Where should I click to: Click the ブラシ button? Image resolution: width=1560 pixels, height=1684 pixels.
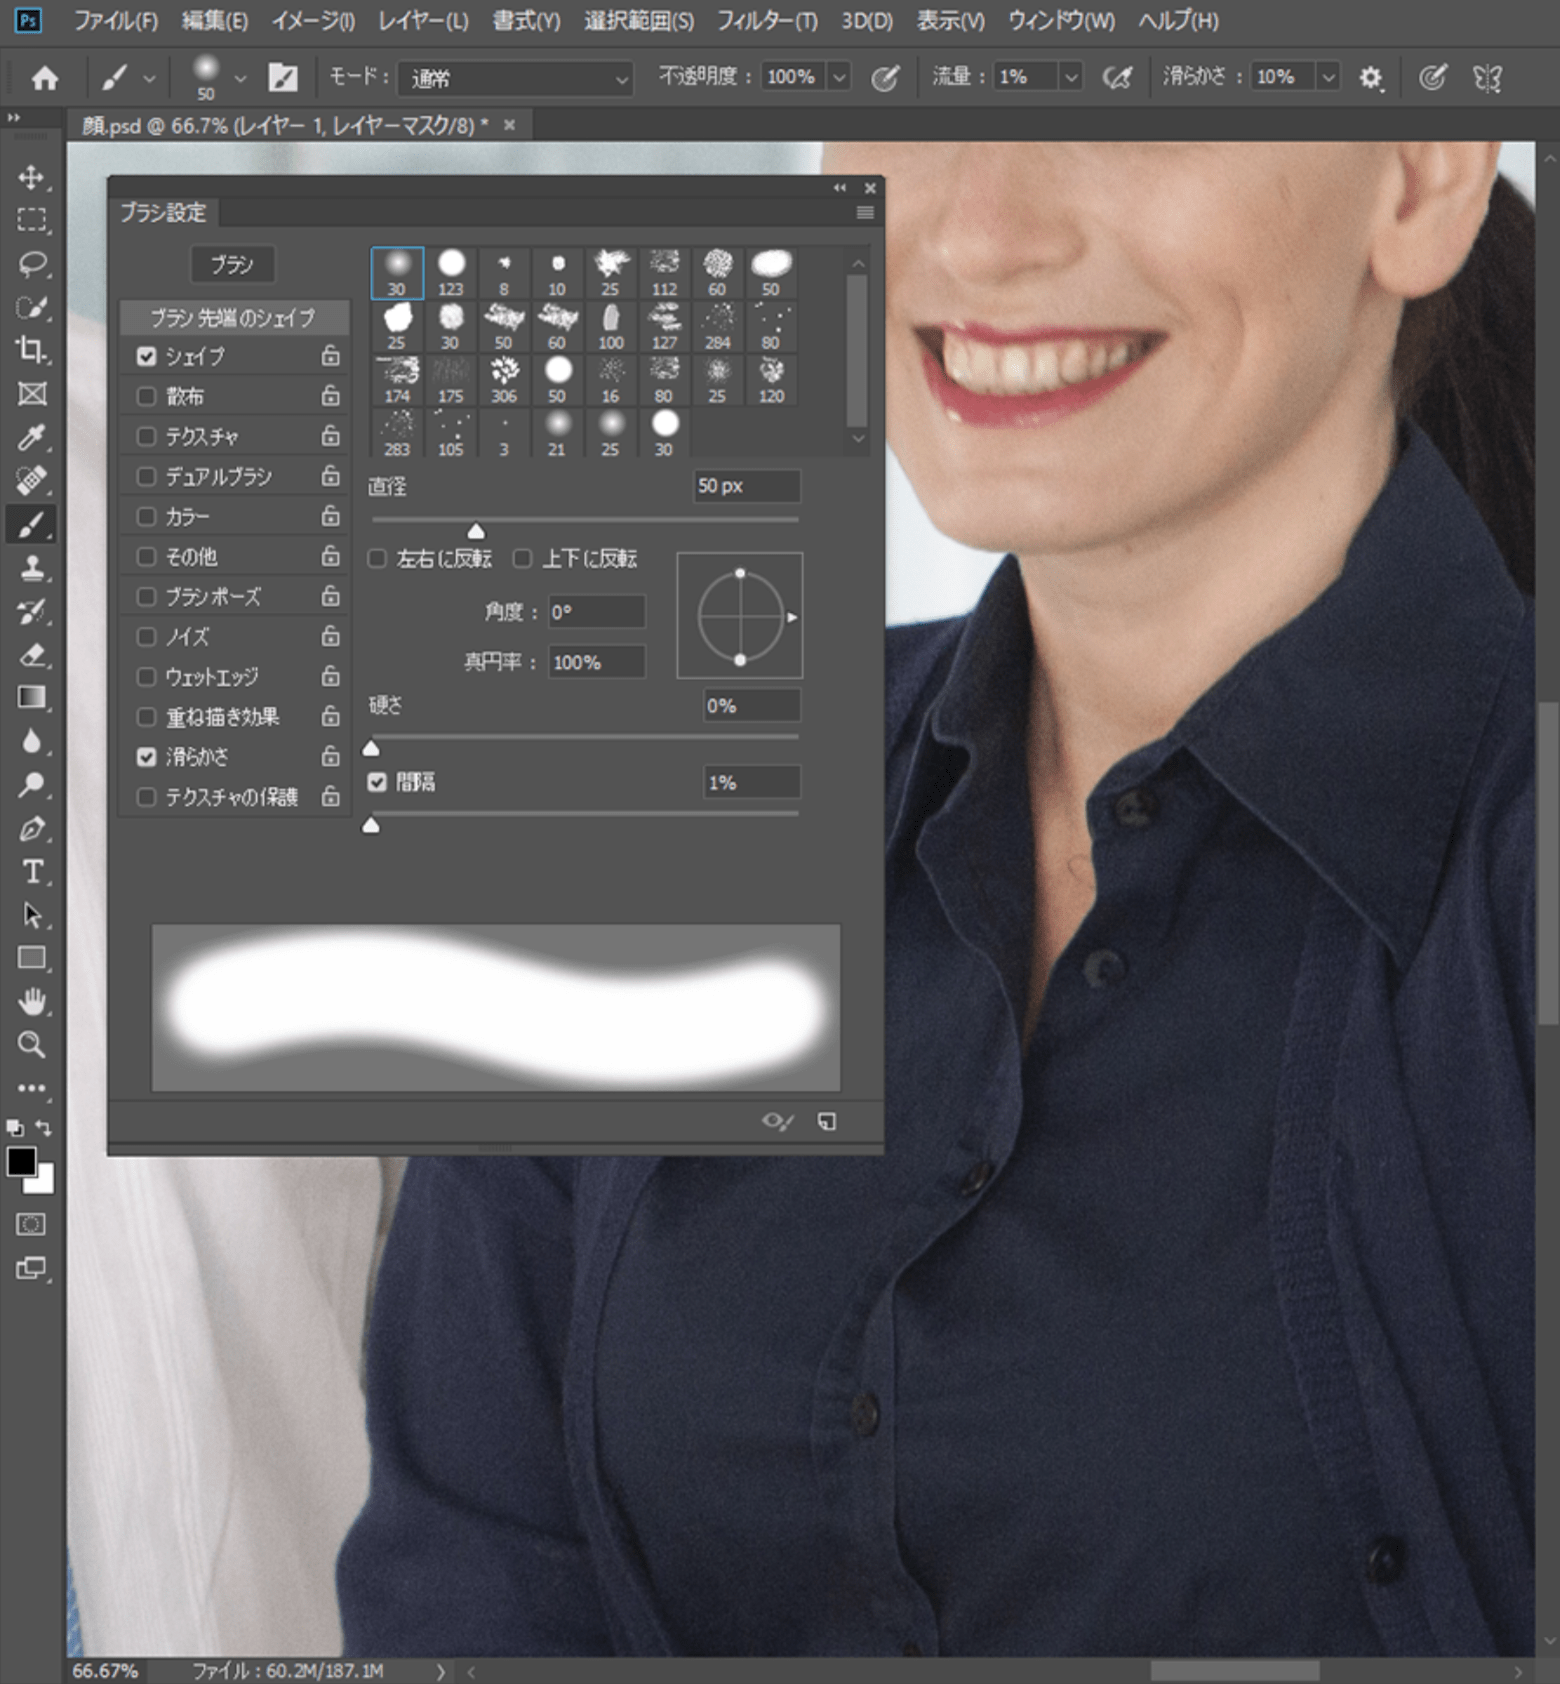click(232, 265)
